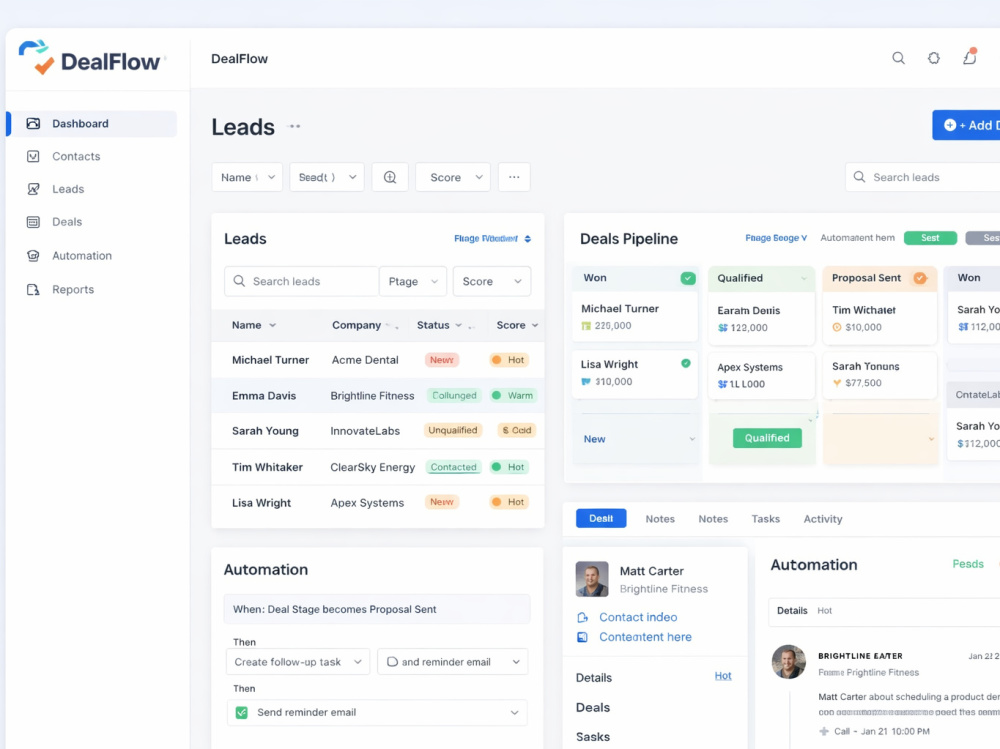Click the Acme Dental company cell
The image size is (1000, 749).
(365, 360)
